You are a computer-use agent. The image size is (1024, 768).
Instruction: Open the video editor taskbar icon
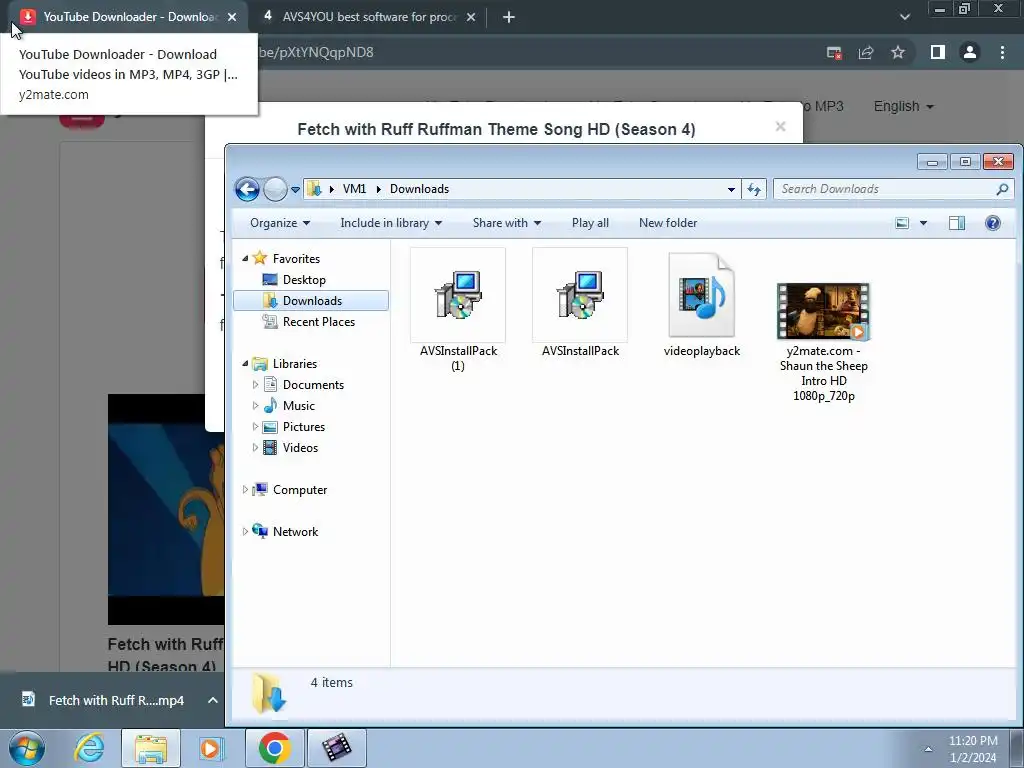click(x=336, y=748)
